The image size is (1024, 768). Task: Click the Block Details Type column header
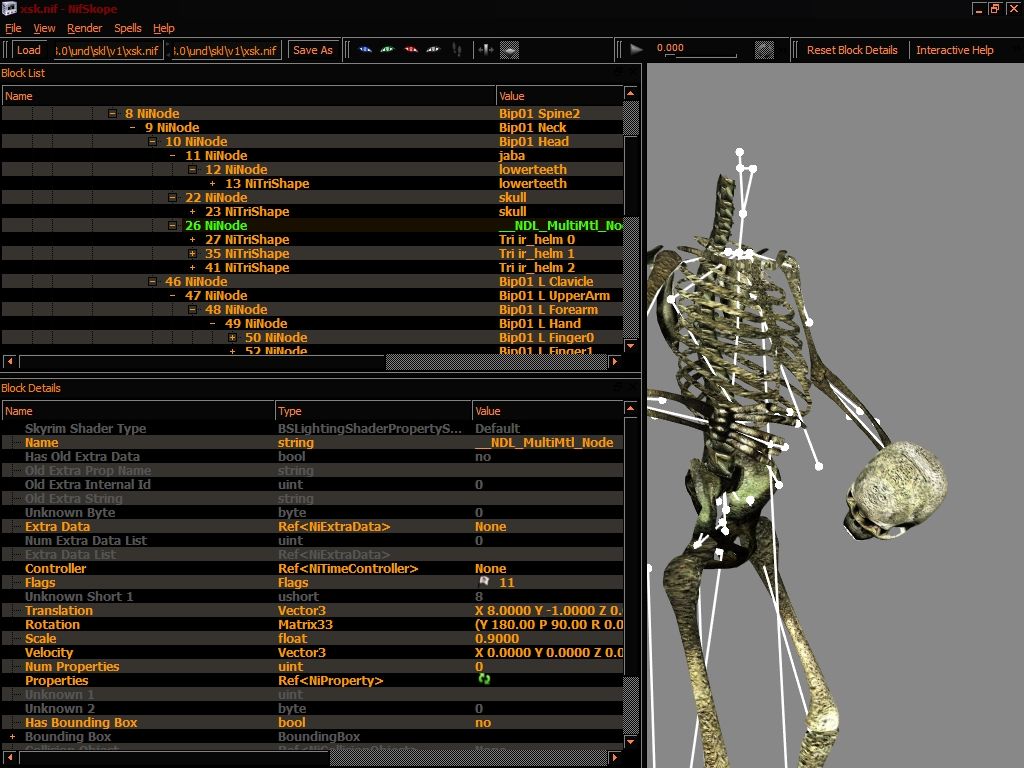pyautogui.click(x=373, y=411)
